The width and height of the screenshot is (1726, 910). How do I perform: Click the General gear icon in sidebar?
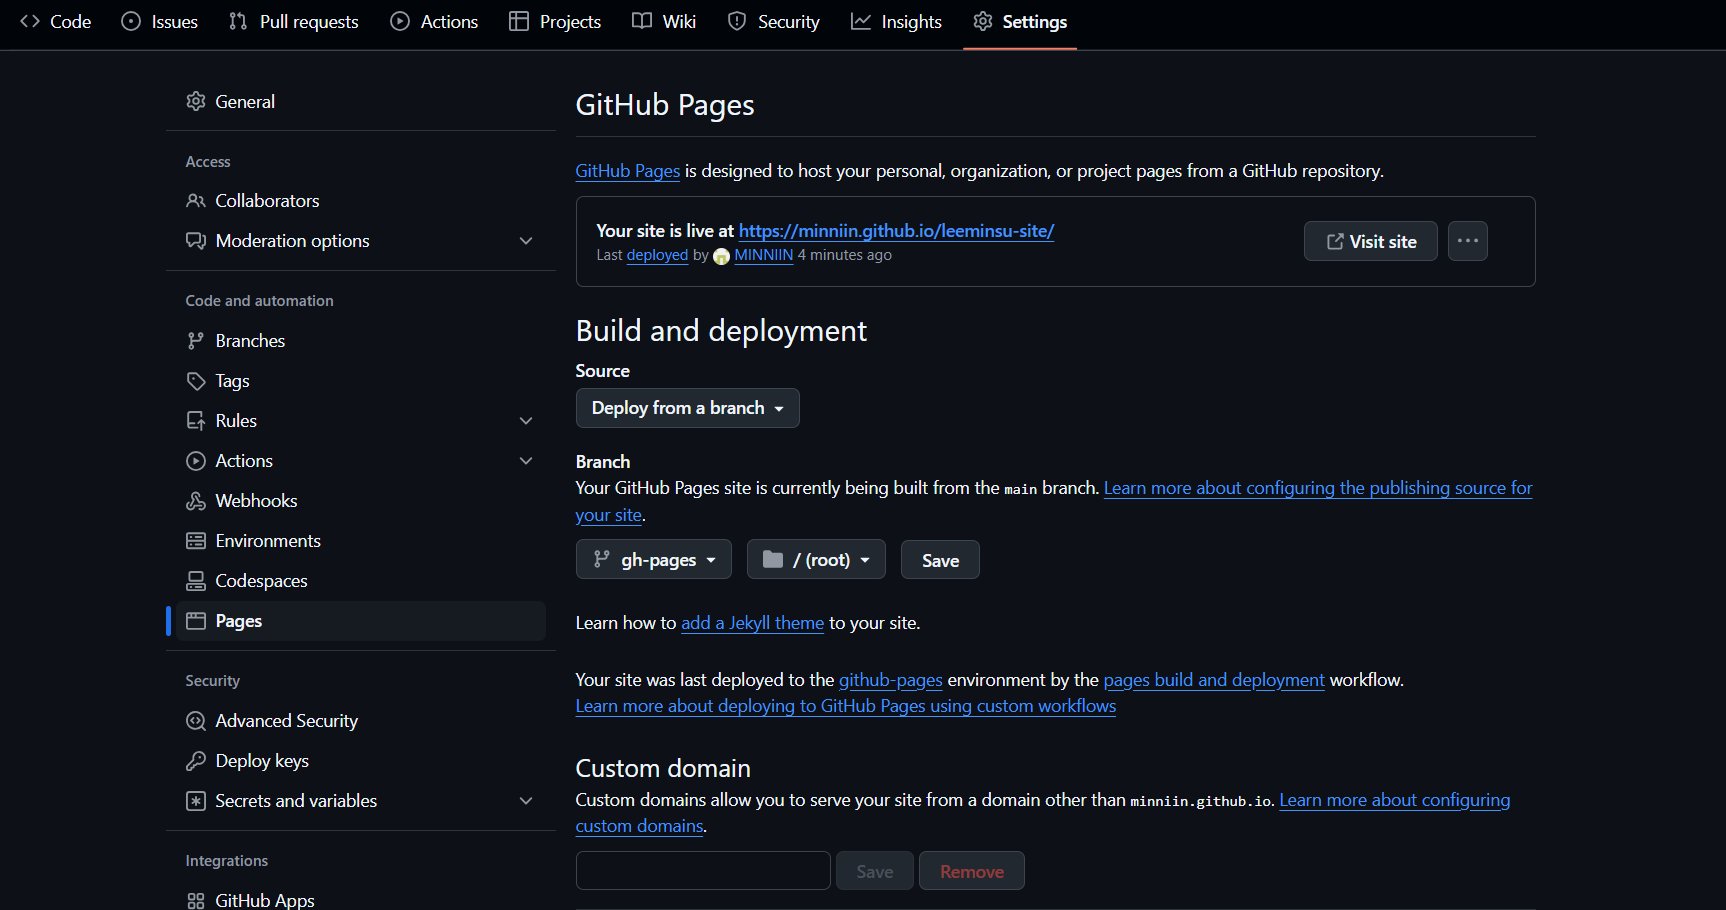pyautogui.click(x=196, y=101)
